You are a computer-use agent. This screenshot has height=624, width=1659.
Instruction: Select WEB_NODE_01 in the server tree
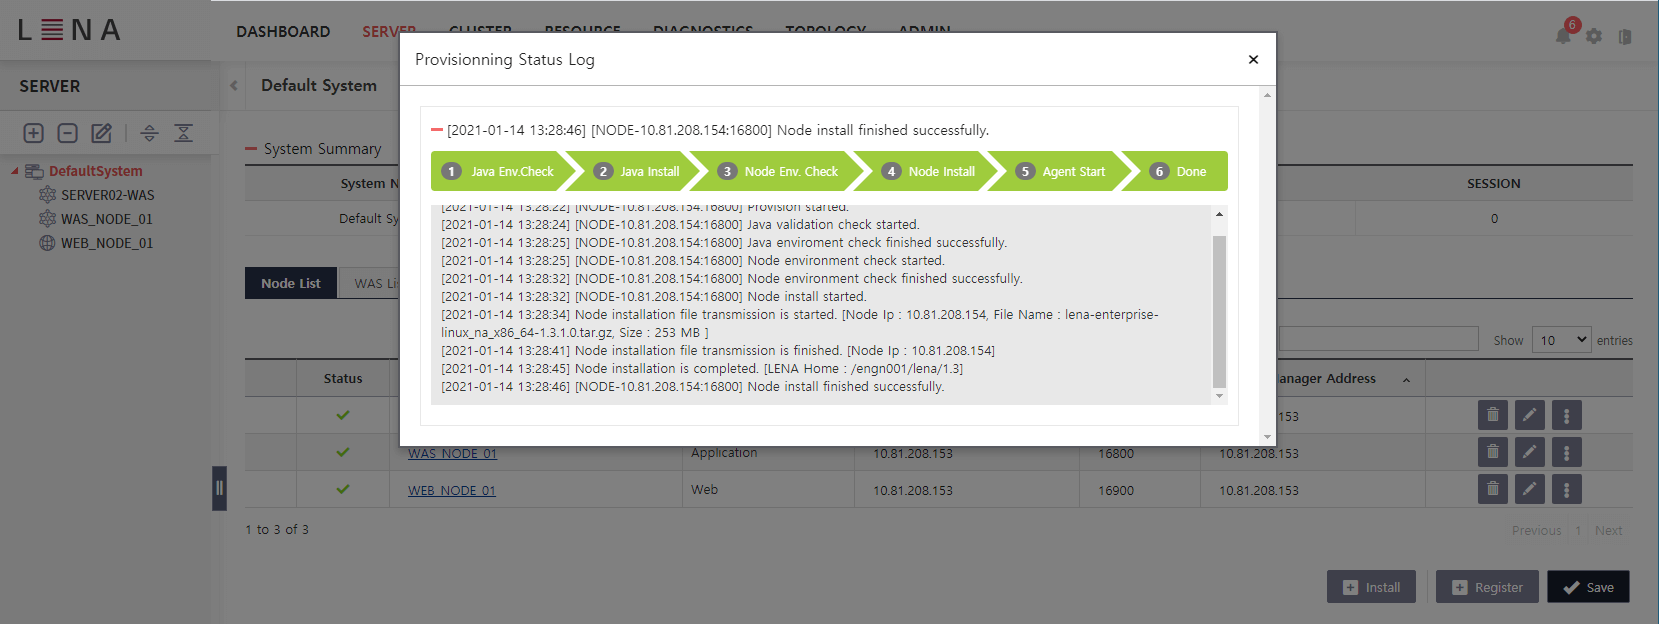[x=106, y=243]
